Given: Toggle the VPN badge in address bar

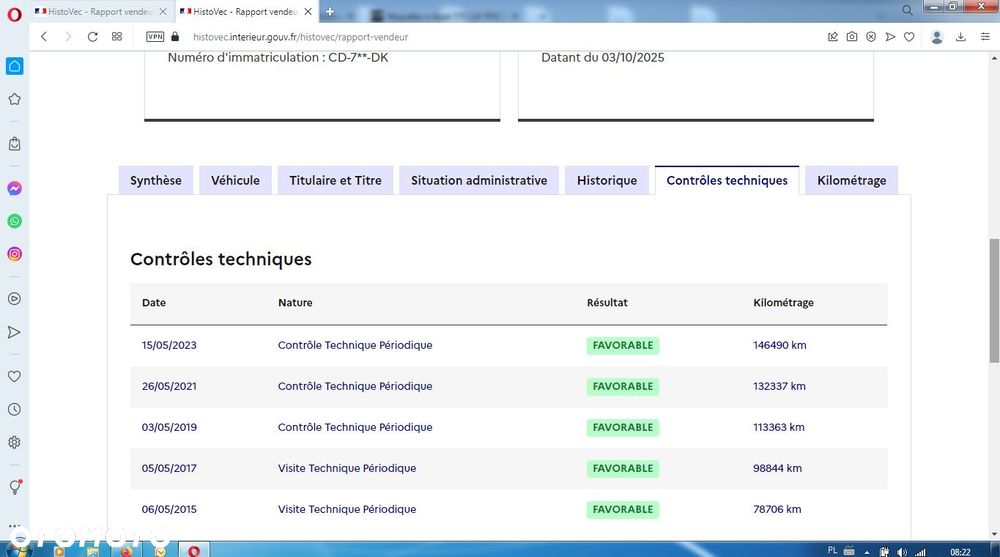Looking at the screenshot, I should pos(155,37).
